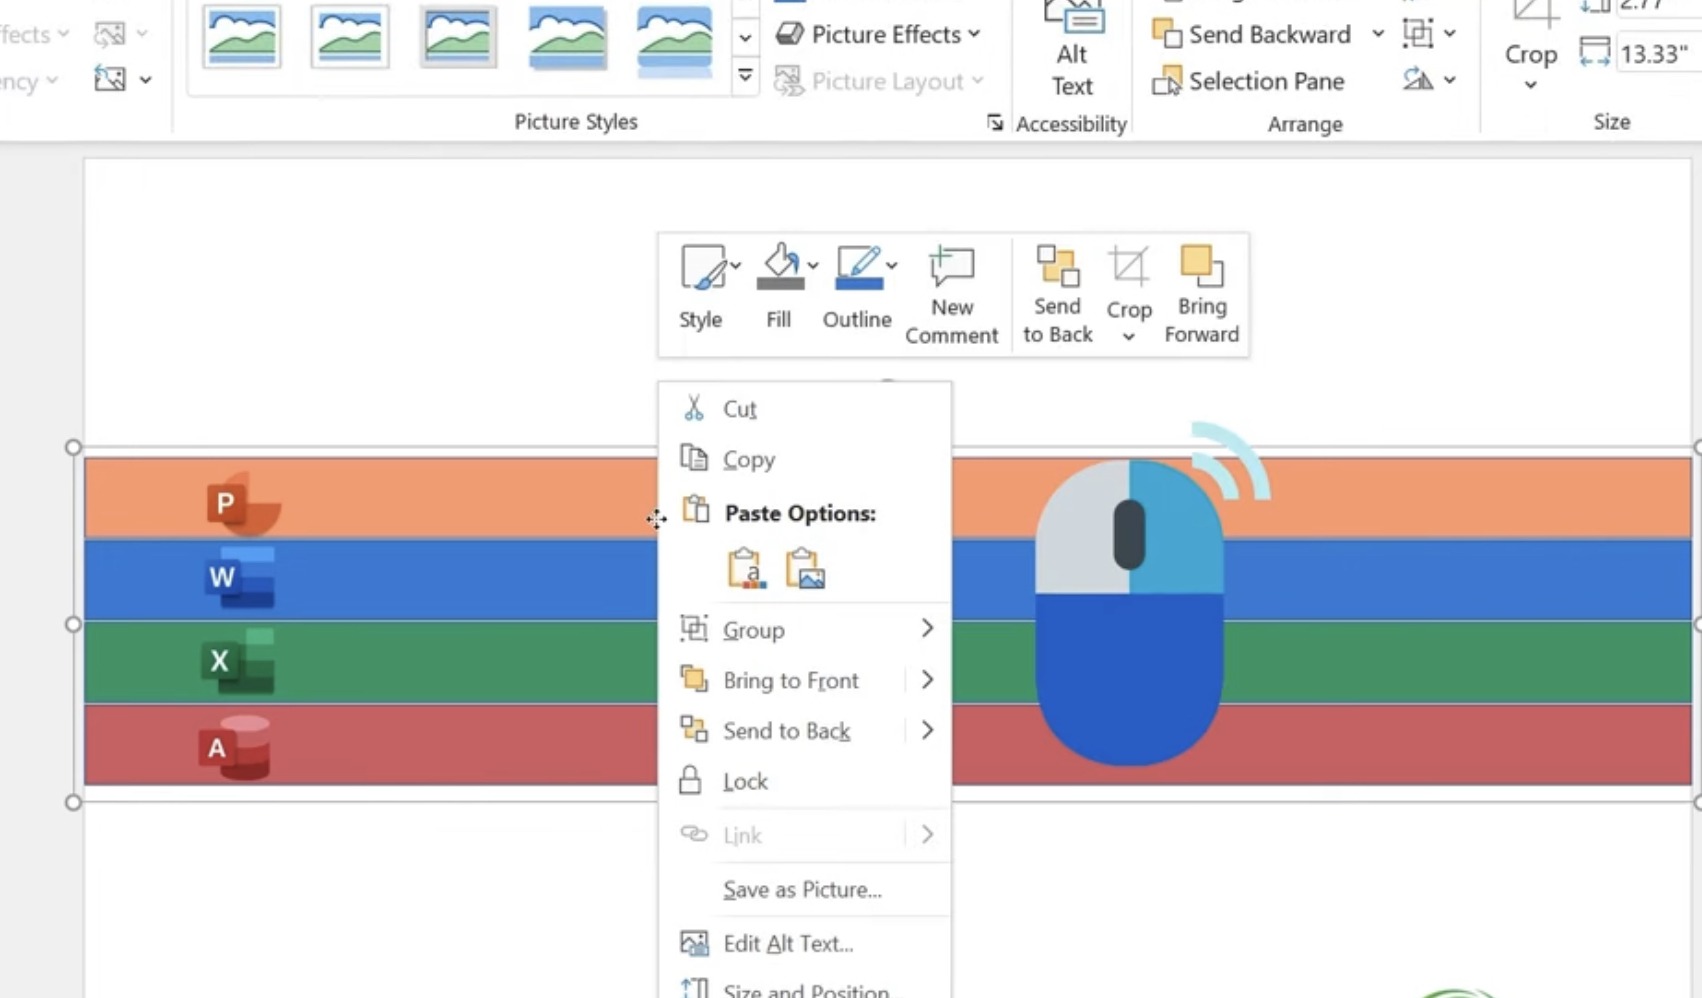Click Save as Picture menu entry
Viewport: 1702px width, 998px height.
[805, 890]
